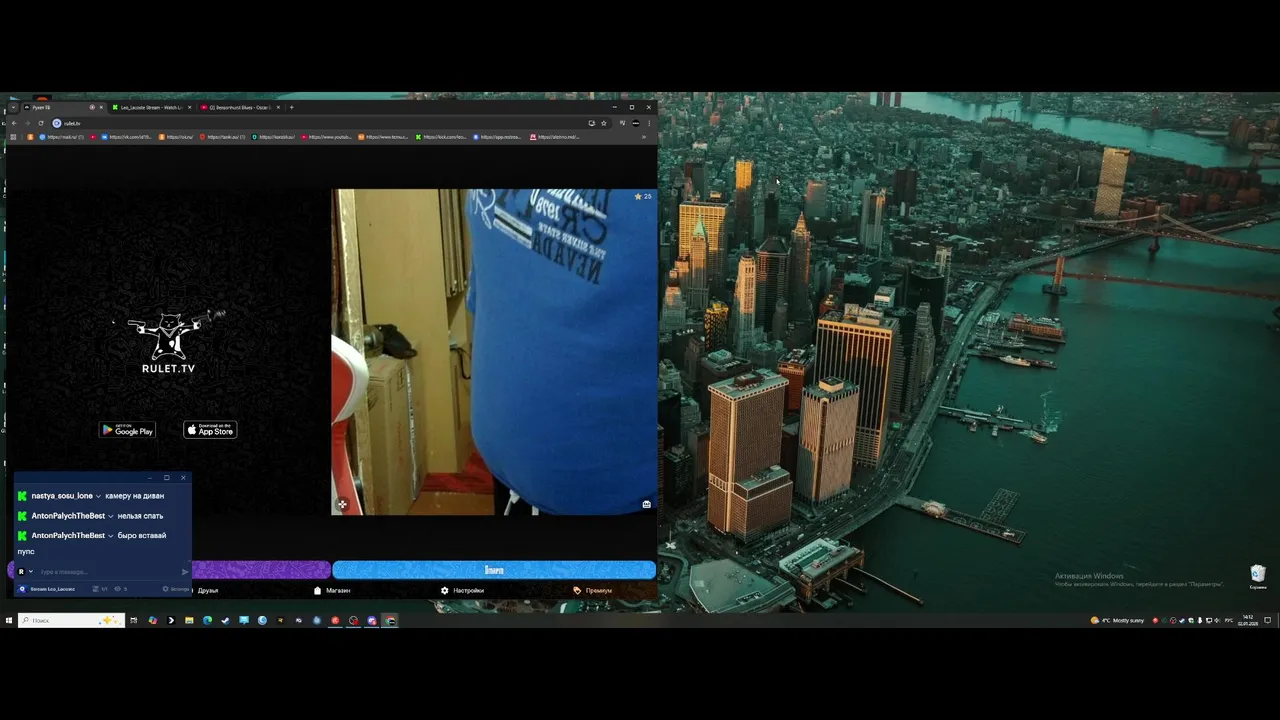Open the vk.com bookmark
The width and height of the screenshot is (1280, 720).
click(124, 137)
